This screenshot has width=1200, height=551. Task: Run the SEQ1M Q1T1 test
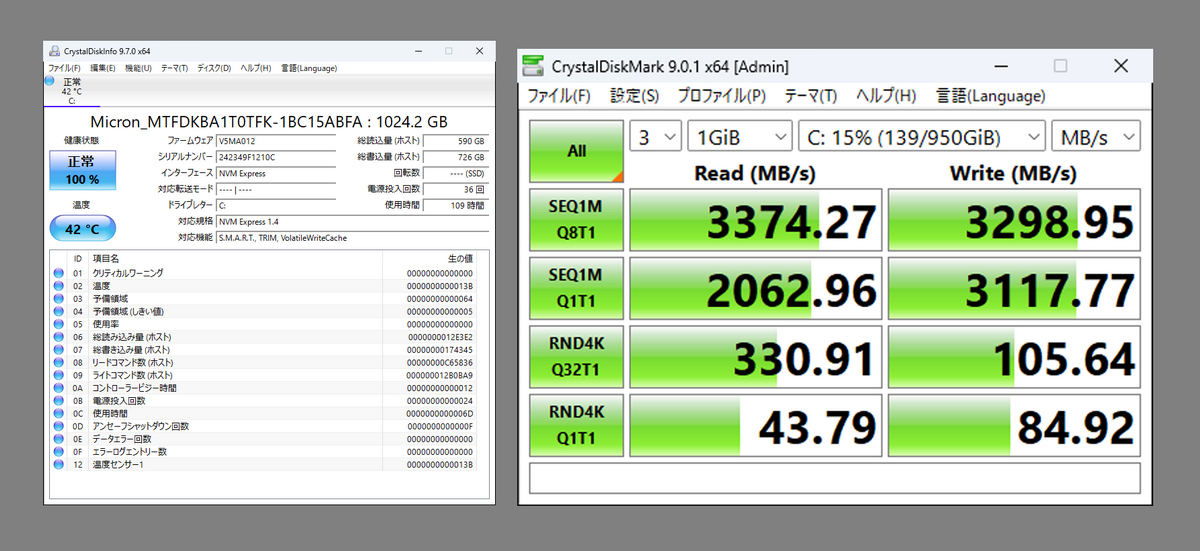tap(577, 287)
